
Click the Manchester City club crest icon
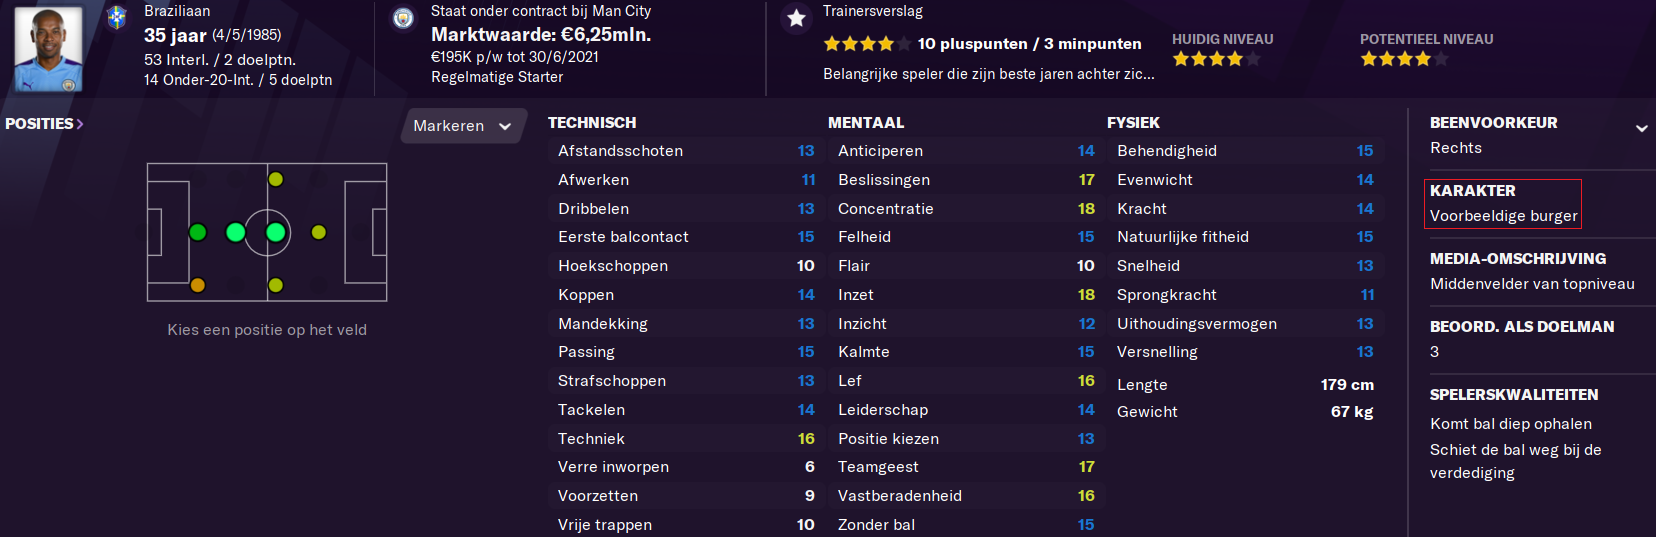click(403, 19)
